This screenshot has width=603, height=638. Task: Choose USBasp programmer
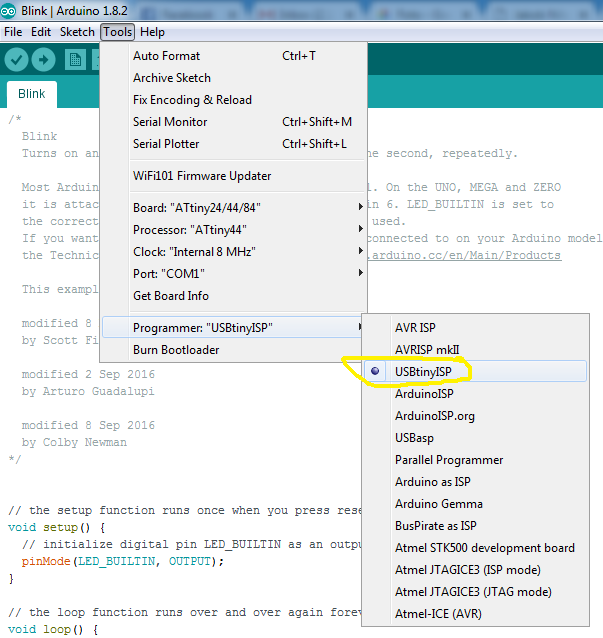pos(475,438)
